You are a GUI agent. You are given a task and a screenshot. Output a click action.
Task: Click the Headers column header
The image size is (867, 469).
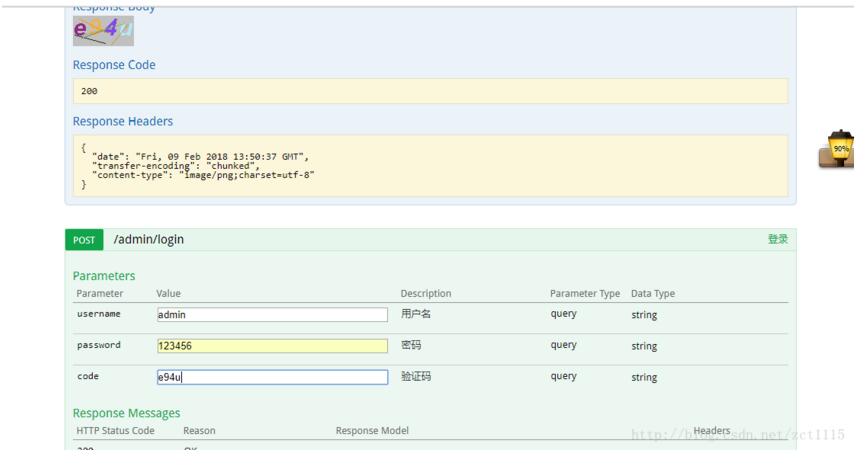pyautogui.click(x=712, y=430)
